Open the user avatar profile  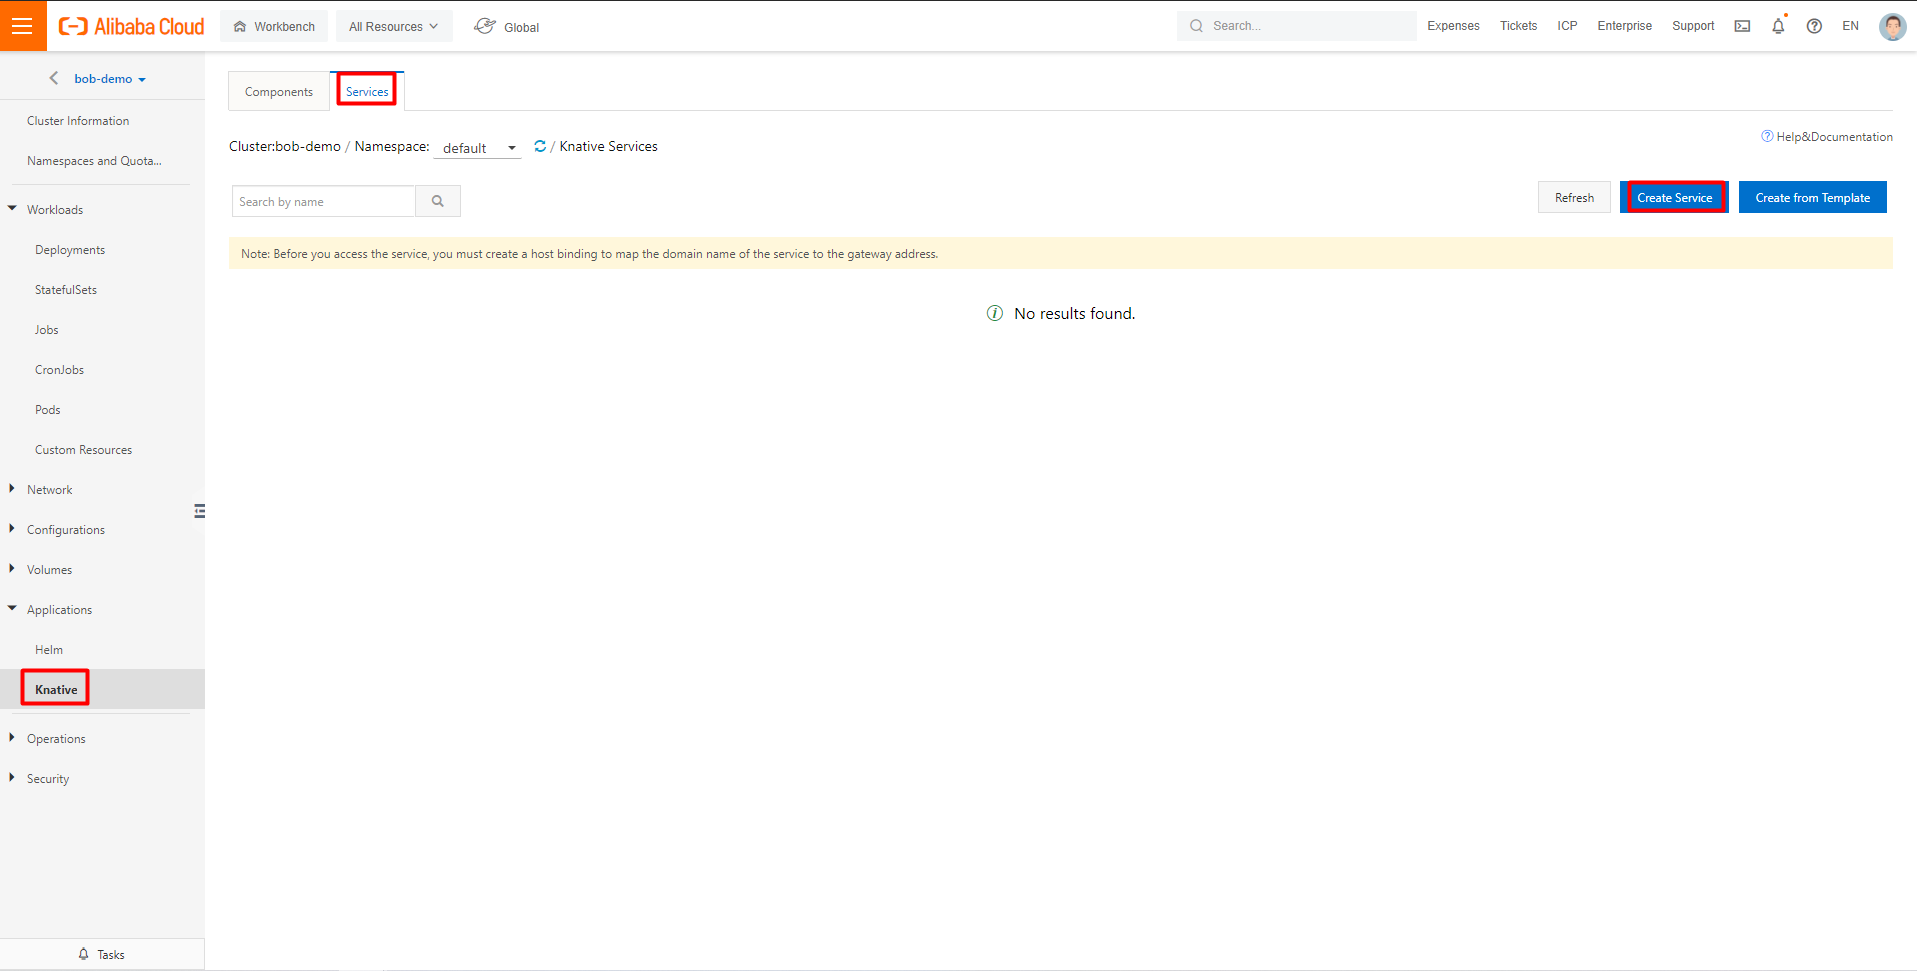tap(1892, 26)
